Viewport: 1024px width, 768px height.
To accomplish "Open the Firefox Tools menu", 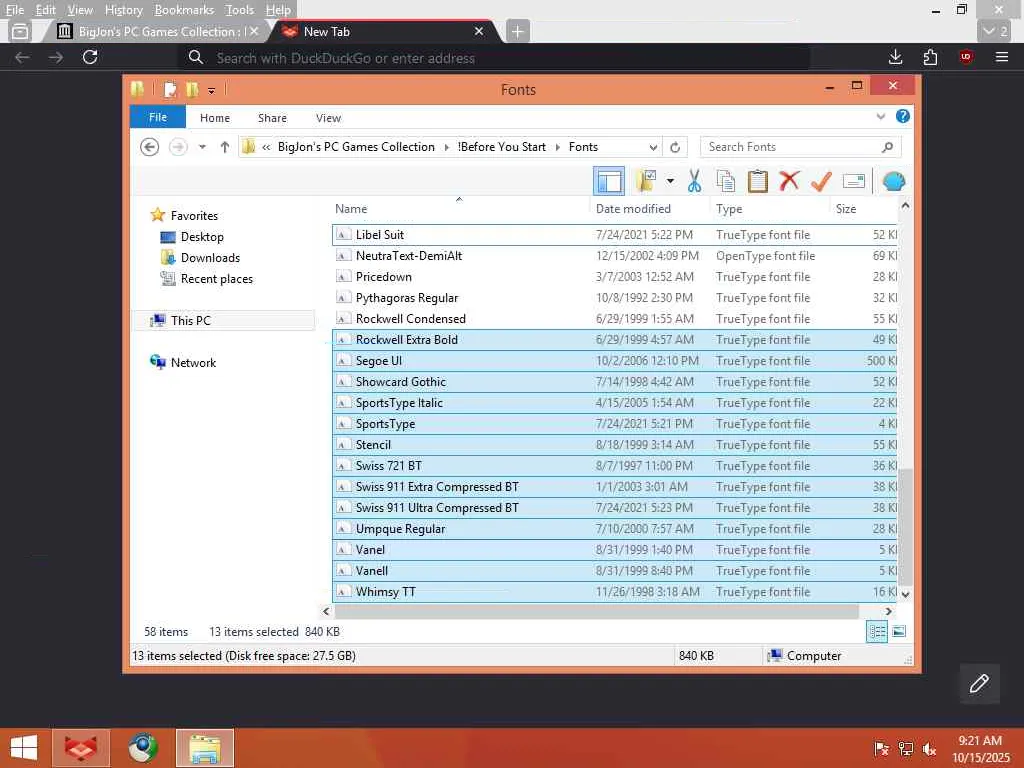I will [x=239, y=10].
